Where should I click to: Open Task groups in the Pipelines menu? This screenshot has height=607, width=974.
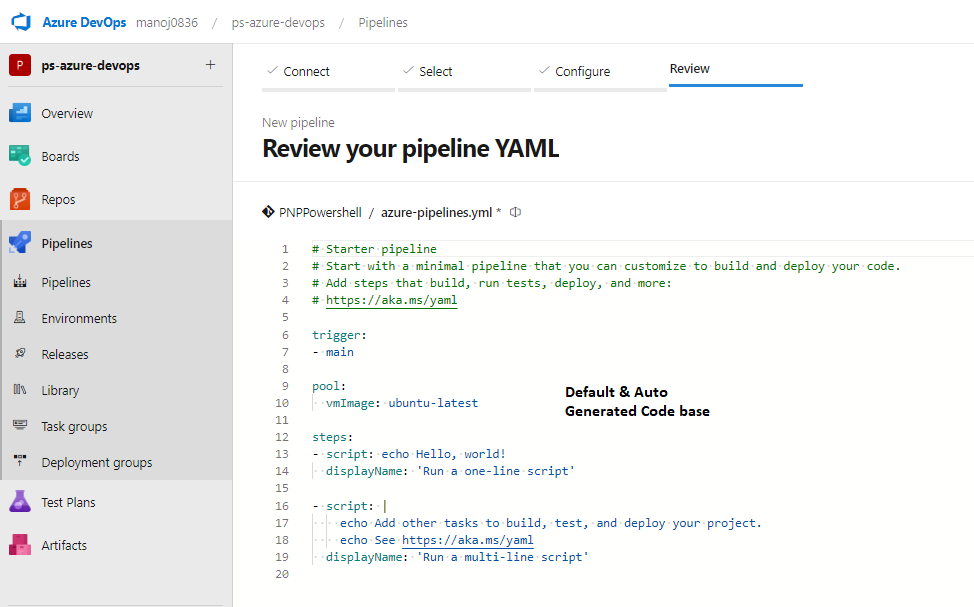click(74, 426)
